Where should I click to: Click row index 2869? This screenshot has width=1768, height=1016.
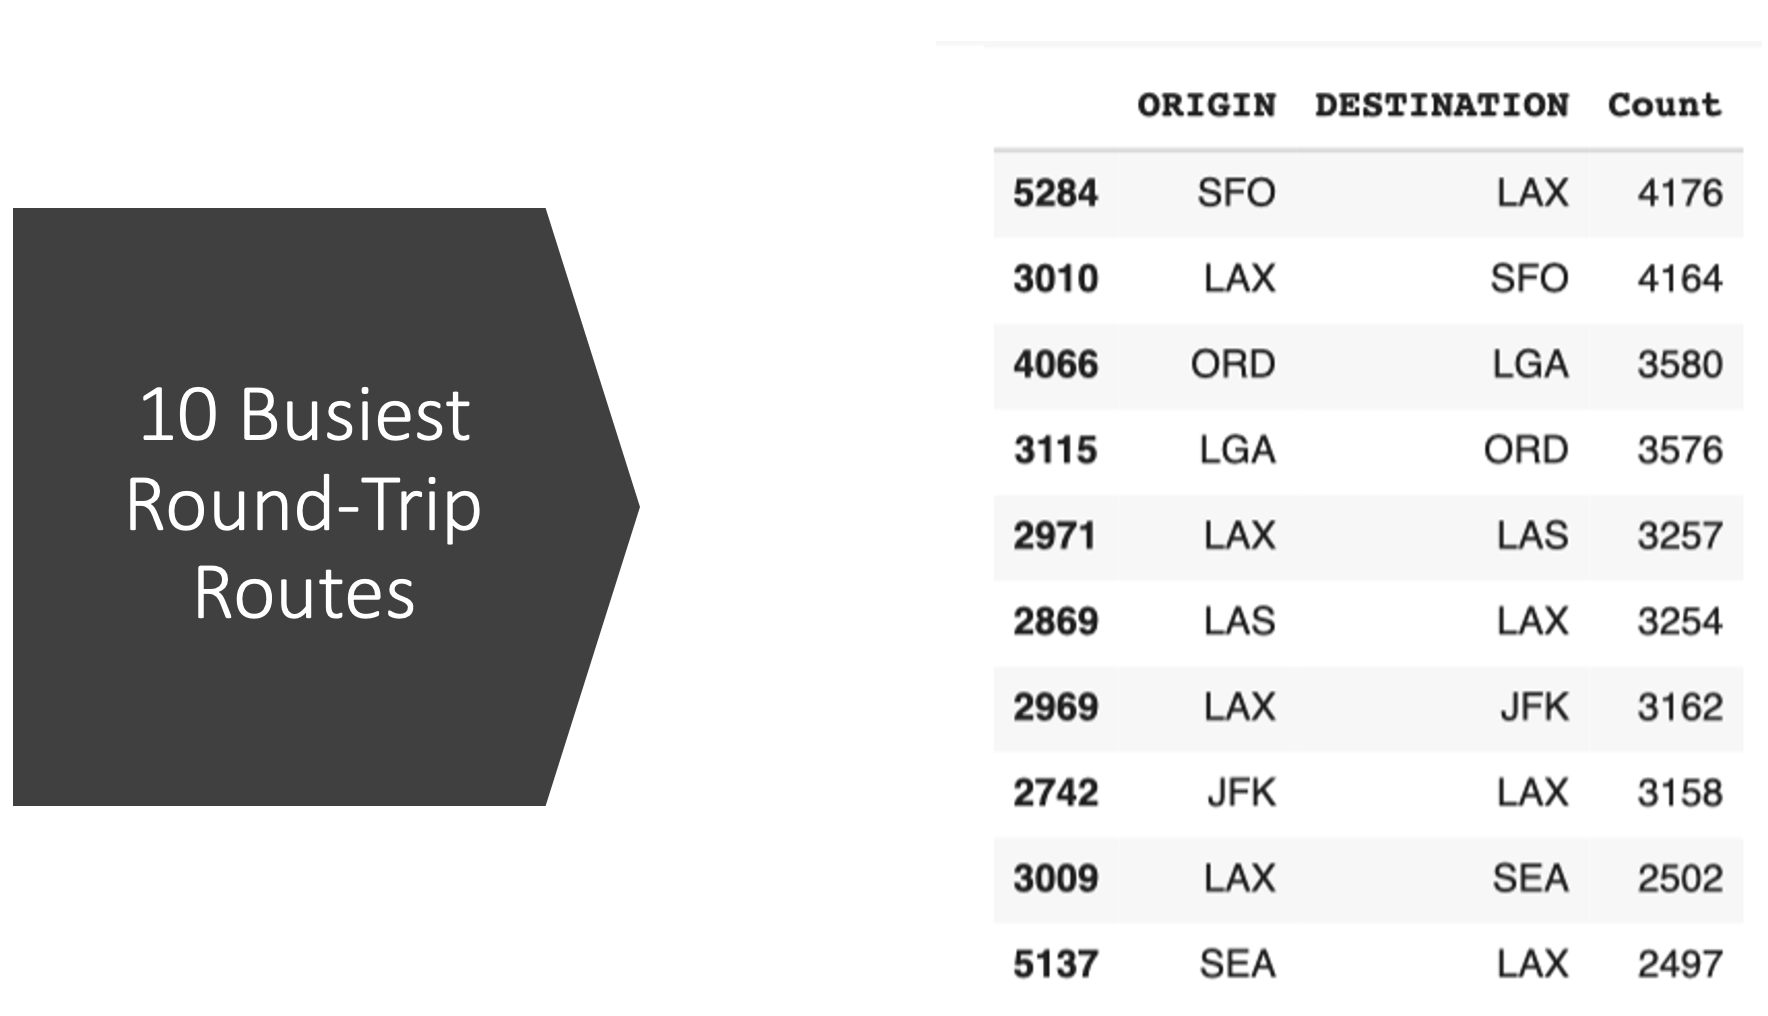coord(1055,622)
